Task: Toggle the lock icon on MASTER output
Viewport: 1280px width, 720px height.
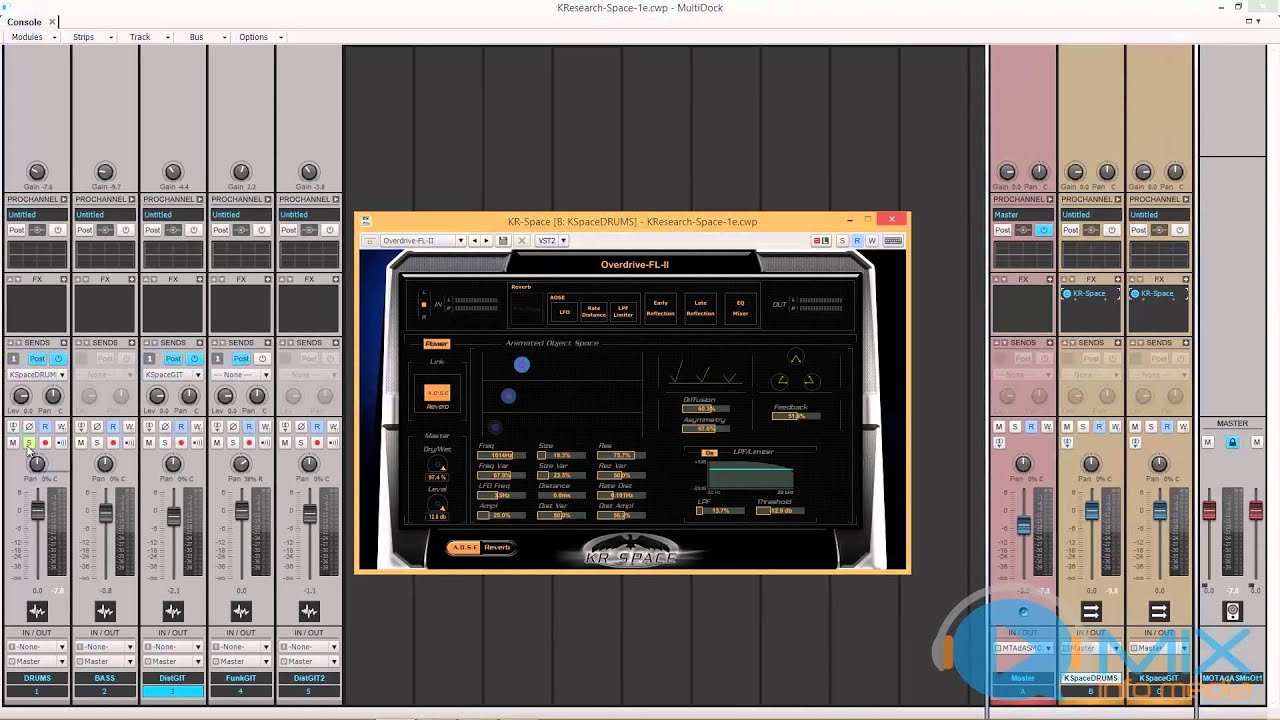Action: pyautogui.click(x=1233, y=442)
